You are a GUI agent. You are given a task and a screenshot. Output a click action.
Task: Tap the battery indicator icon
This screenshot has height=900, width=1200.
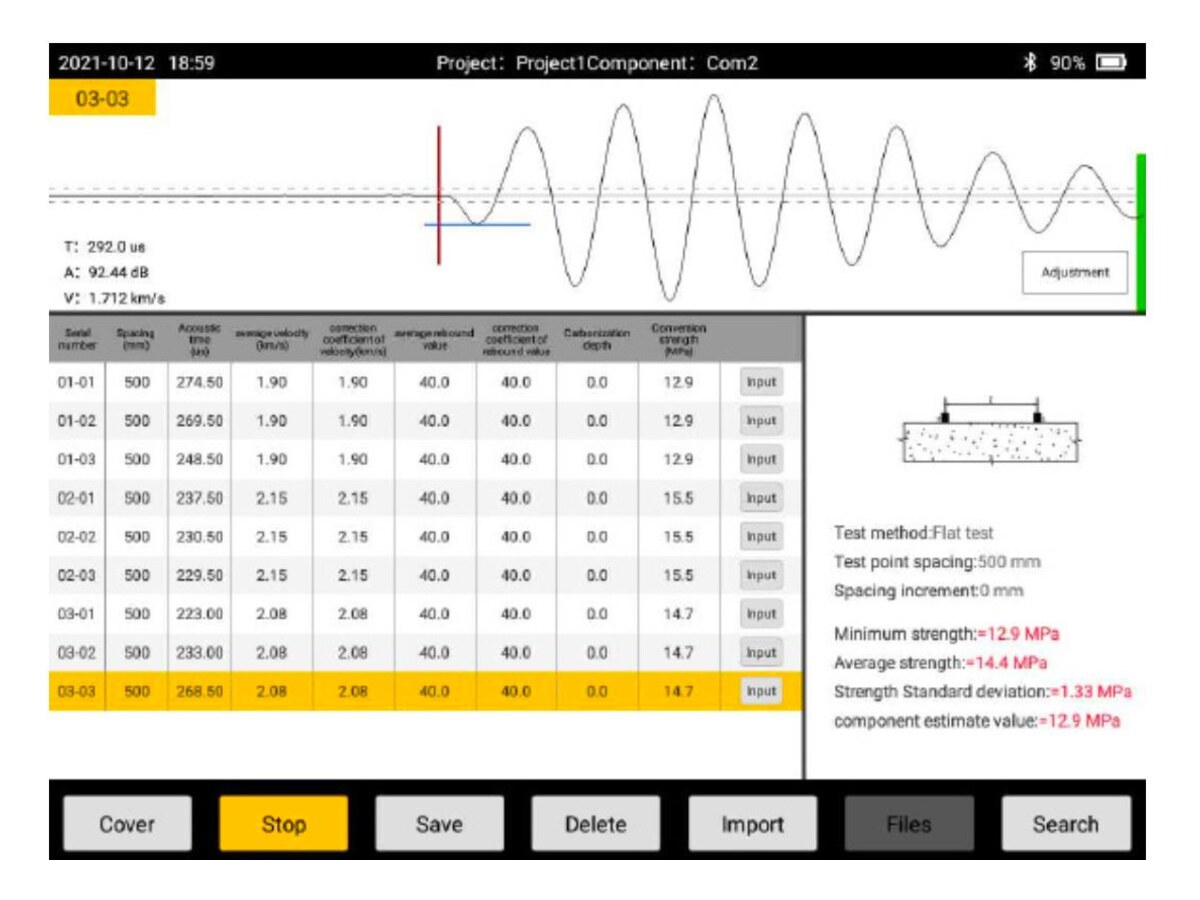[1110, 63]
